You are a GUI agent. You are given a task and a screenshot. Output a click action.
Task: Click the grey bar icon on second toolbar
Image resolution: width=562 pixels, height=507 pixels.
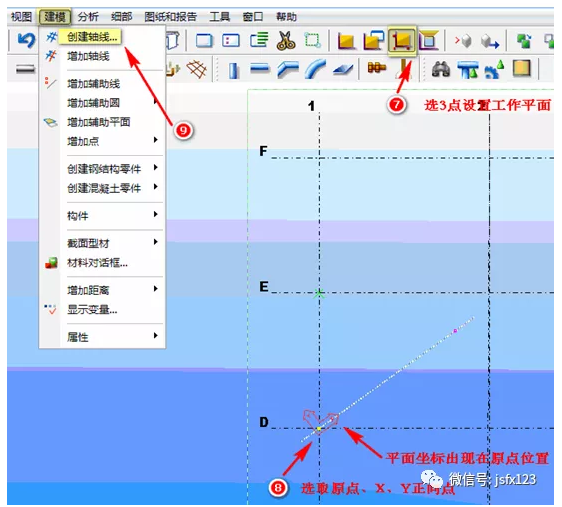coord(25,69)
